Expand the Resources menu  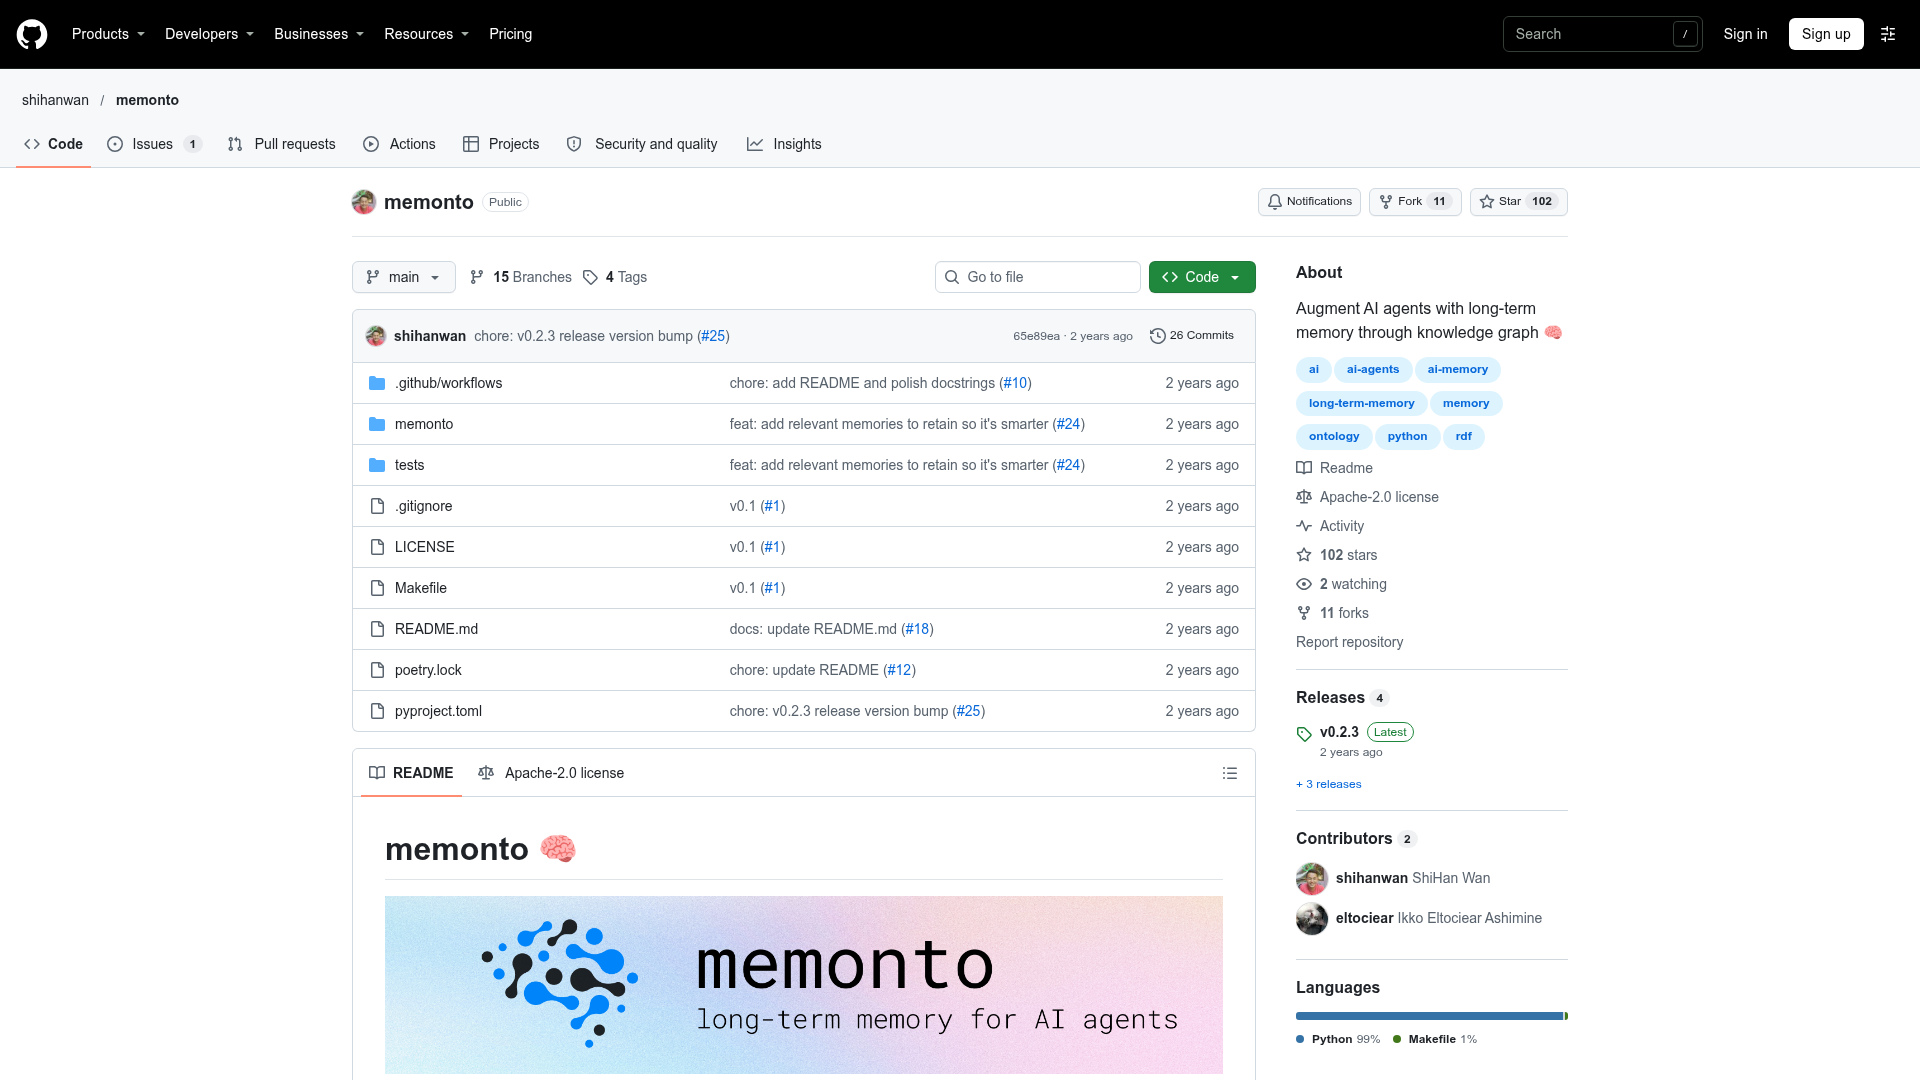click(426, 34)
